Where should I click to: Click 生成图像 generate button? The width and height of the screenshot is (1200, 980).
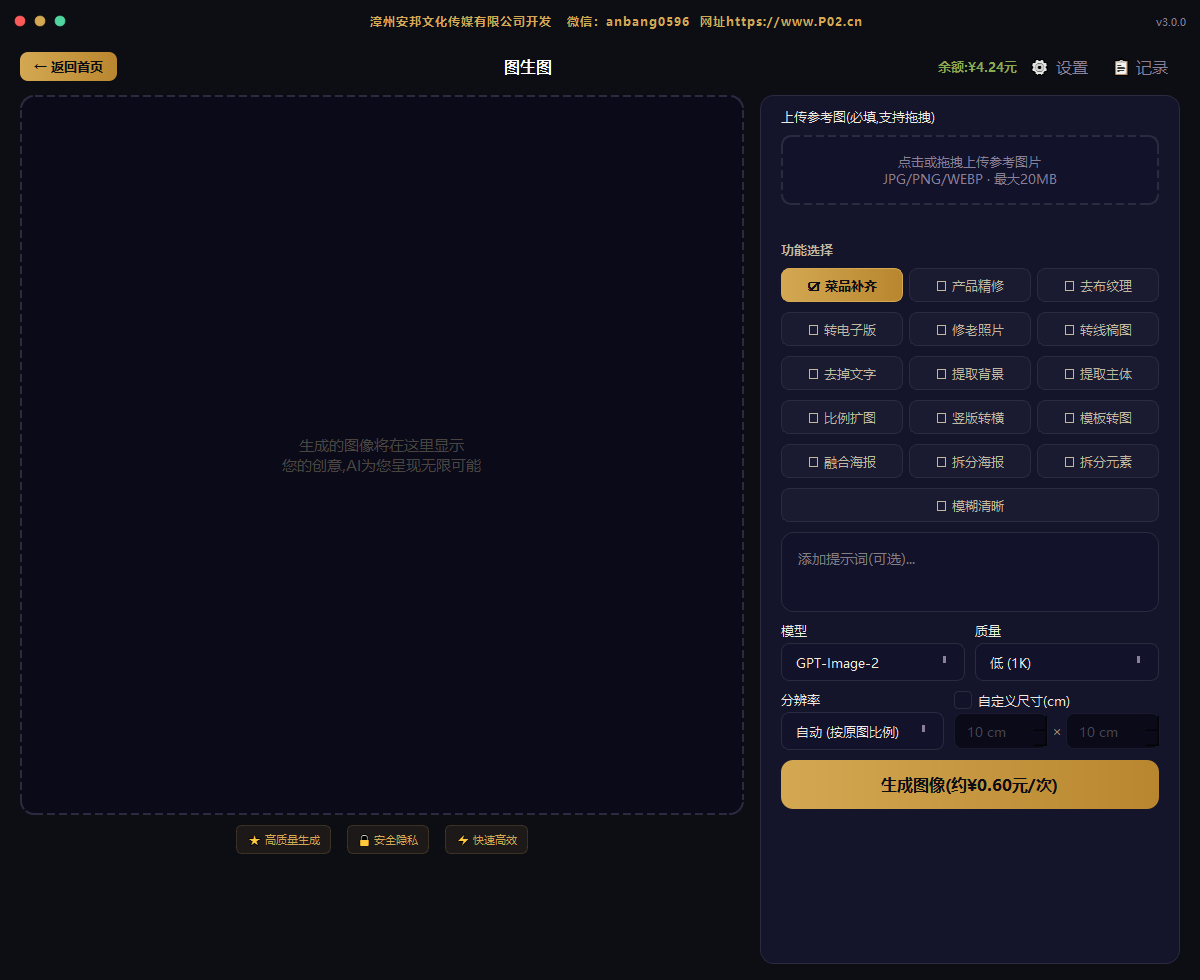pos(970,784)
